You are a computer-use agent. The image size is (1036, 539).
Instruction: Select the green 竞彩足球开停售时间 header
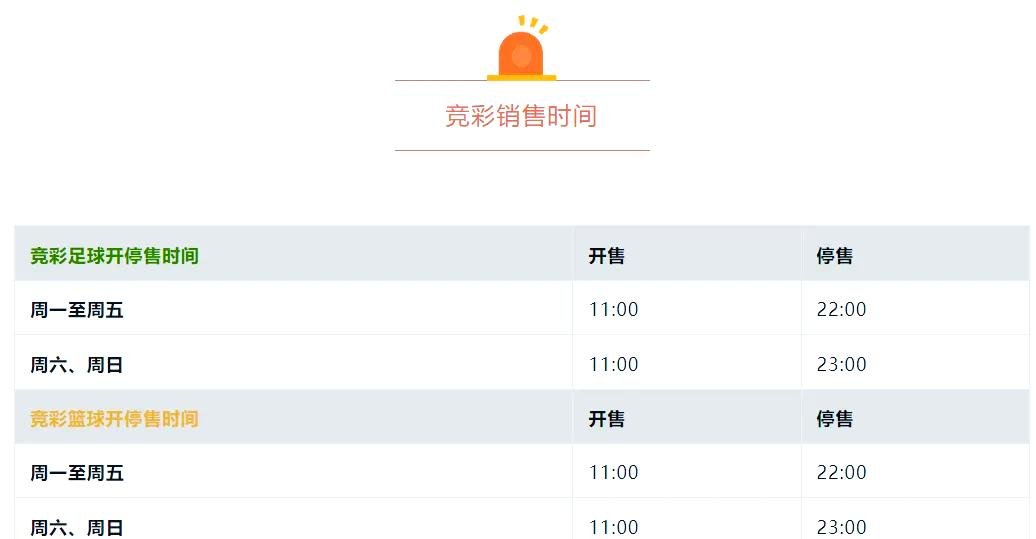click(114, 256)
